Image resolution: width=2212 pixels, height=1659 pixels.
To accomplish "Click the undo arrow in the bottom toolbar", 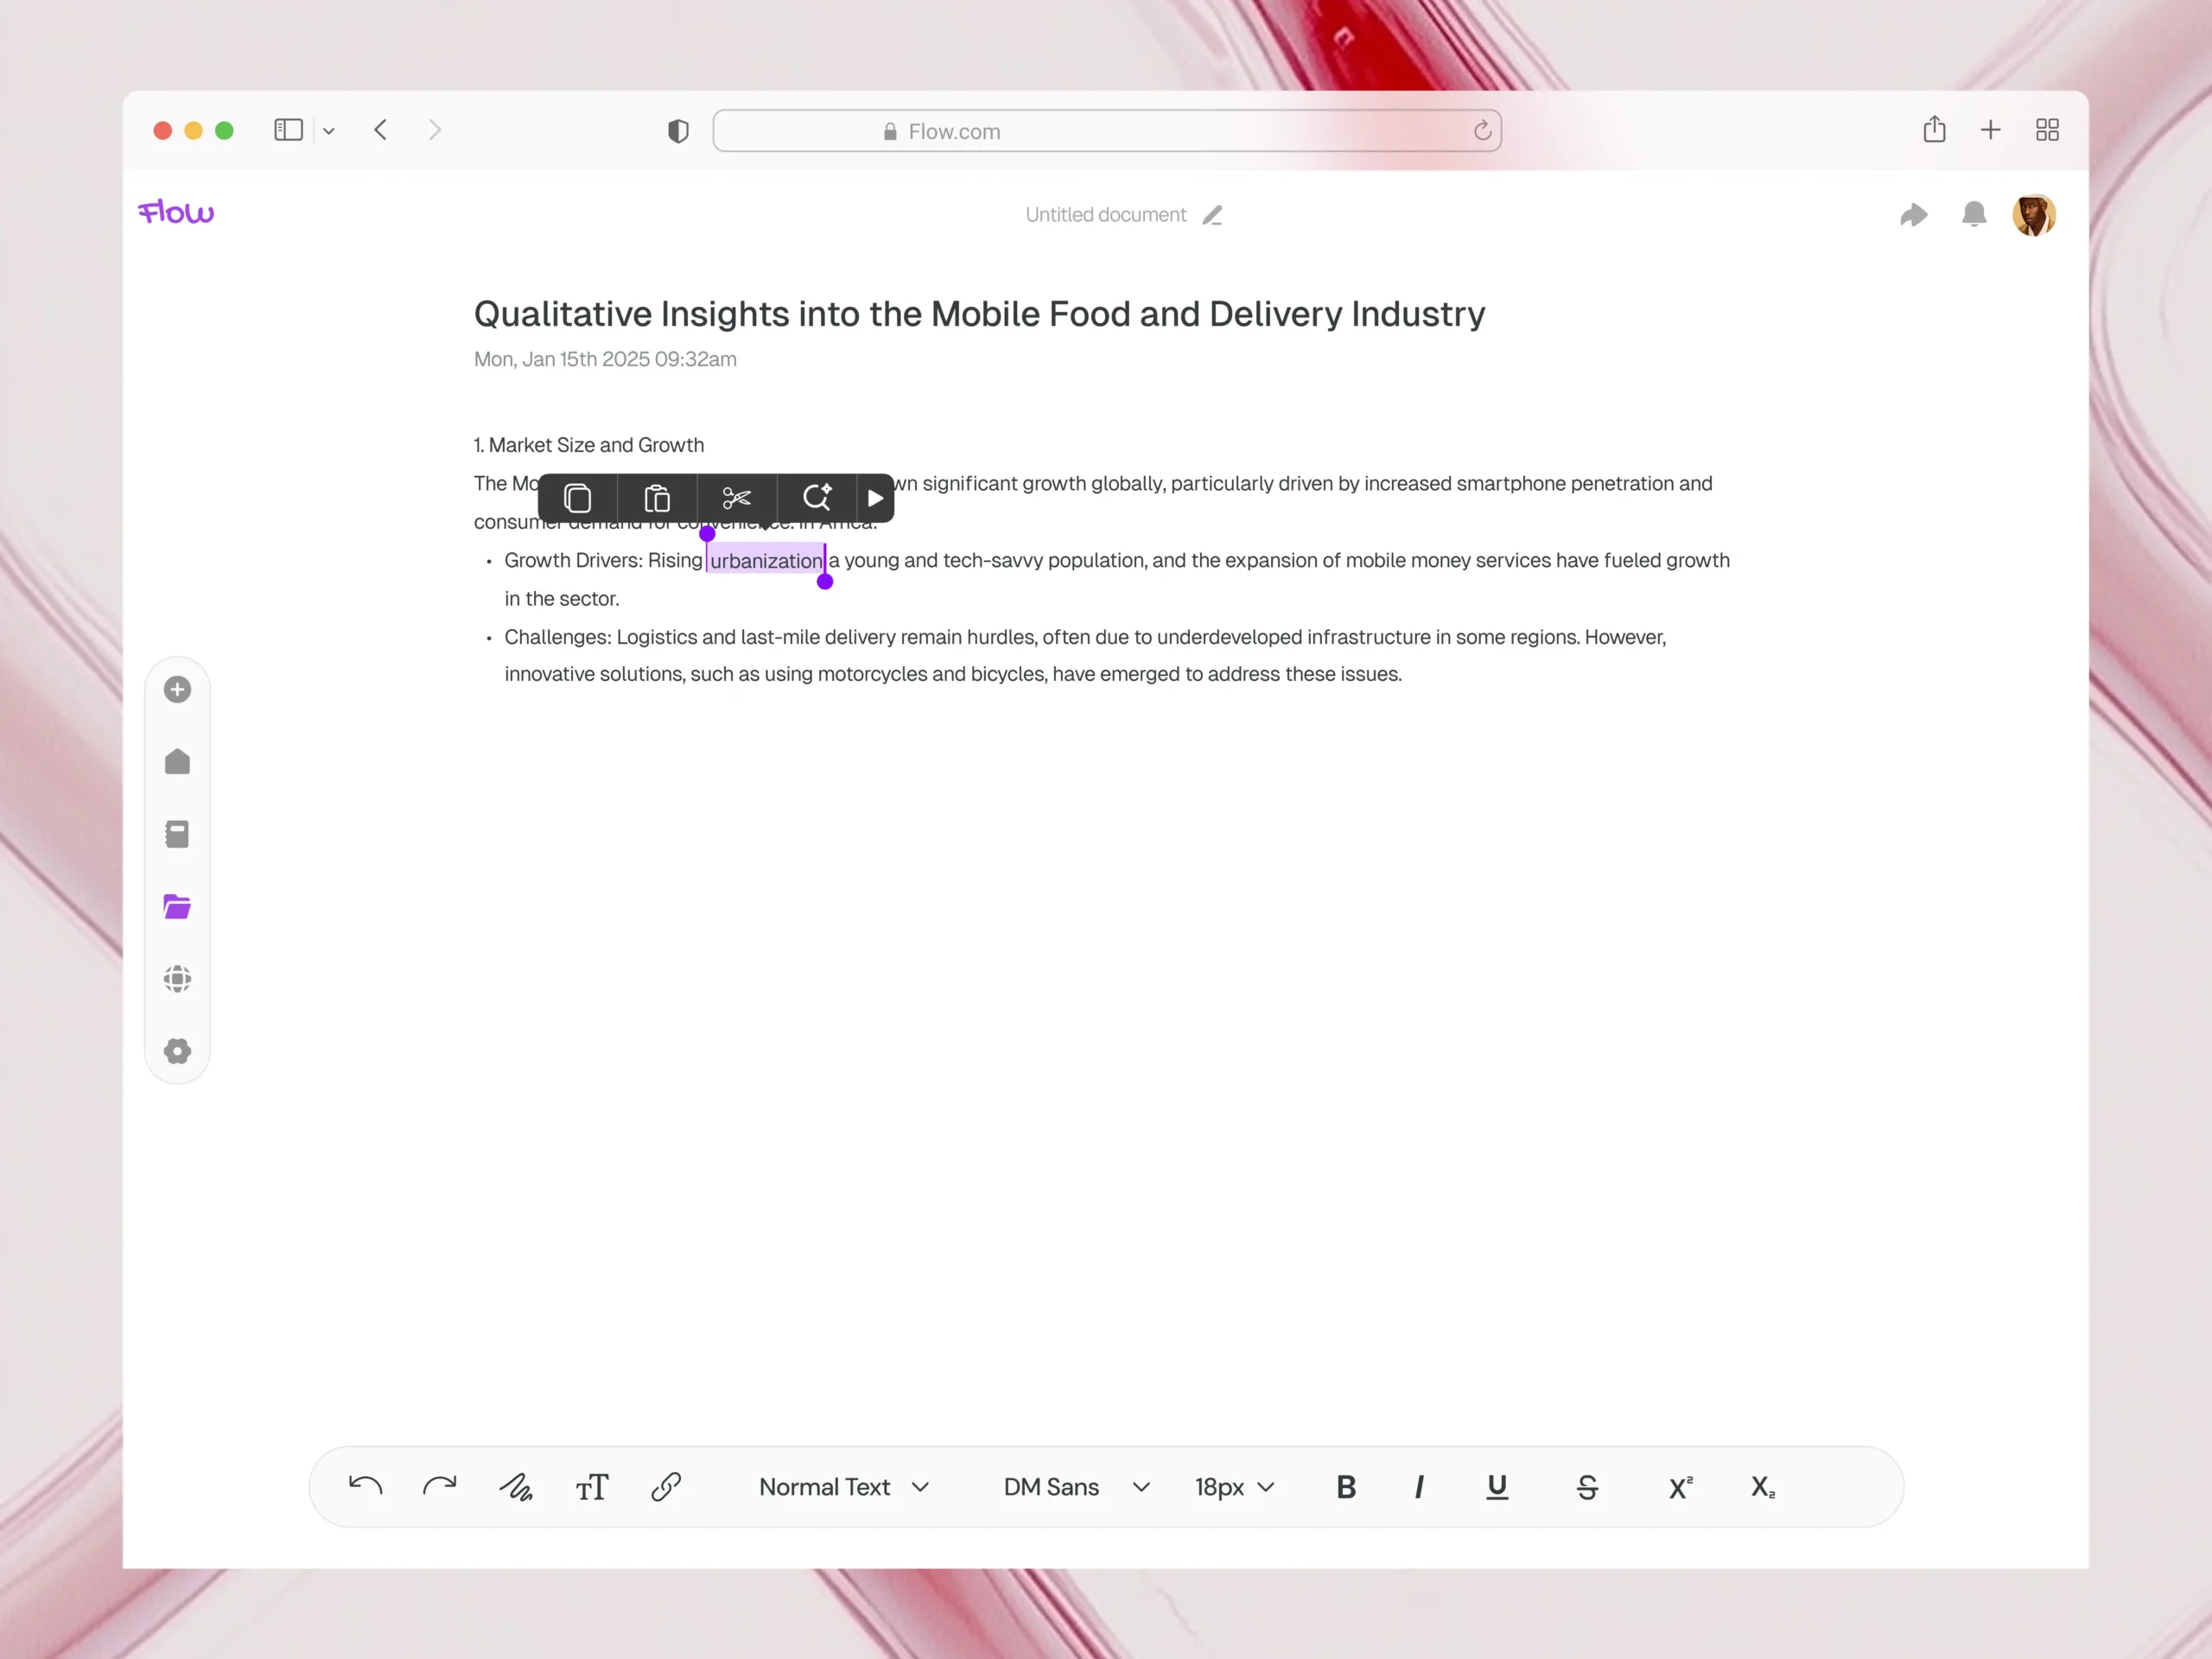I will point(365,1487).
